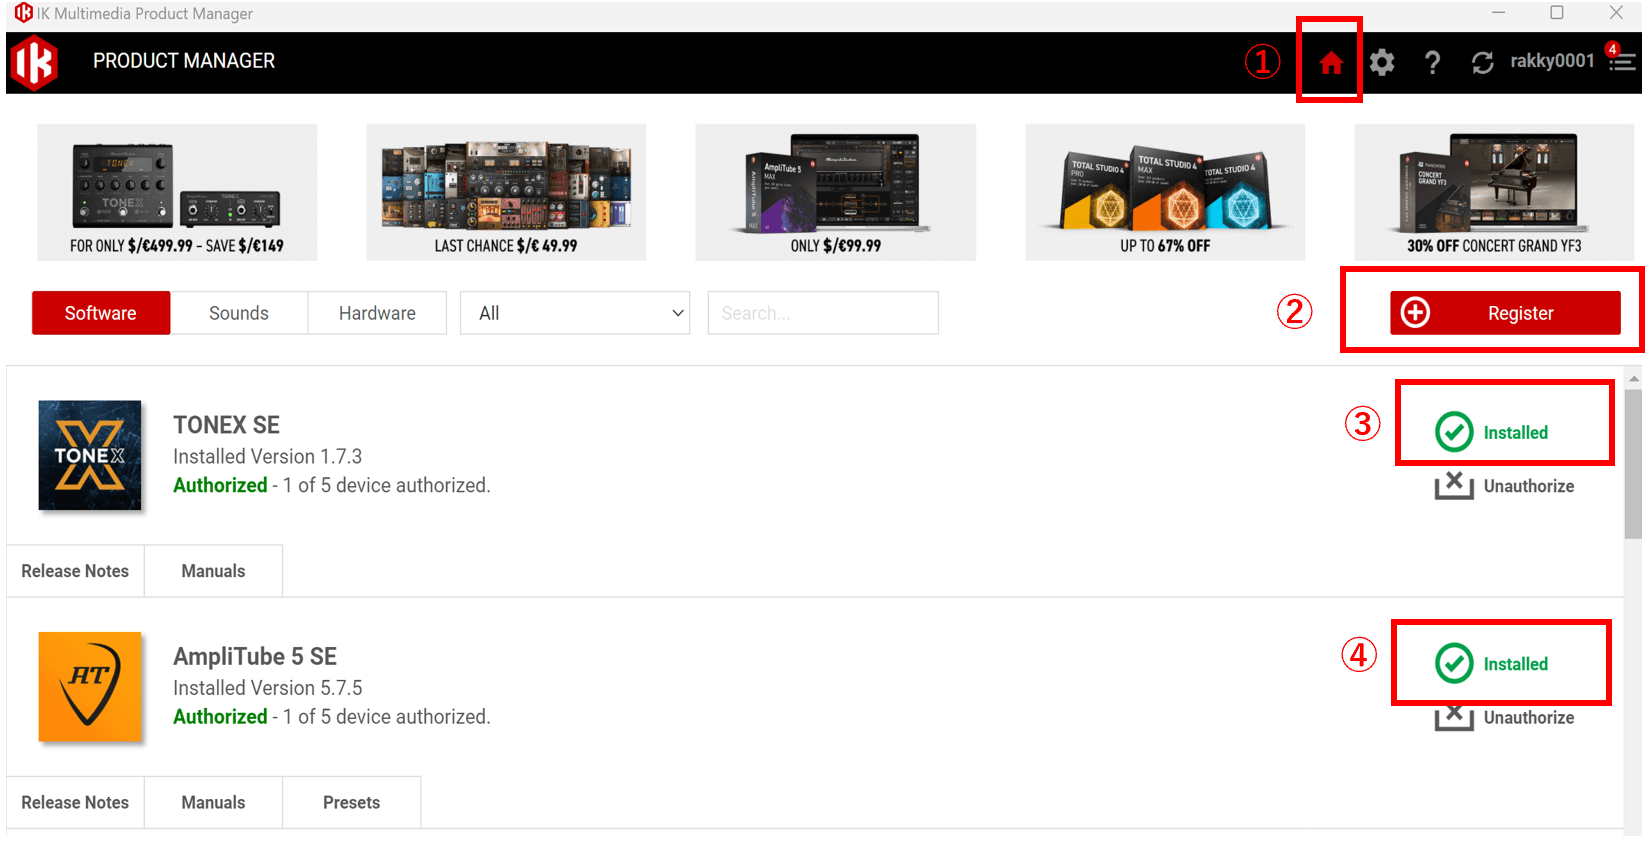Click Installed label for TONEX SE

pyautogui.click(x=1516, y=433)
